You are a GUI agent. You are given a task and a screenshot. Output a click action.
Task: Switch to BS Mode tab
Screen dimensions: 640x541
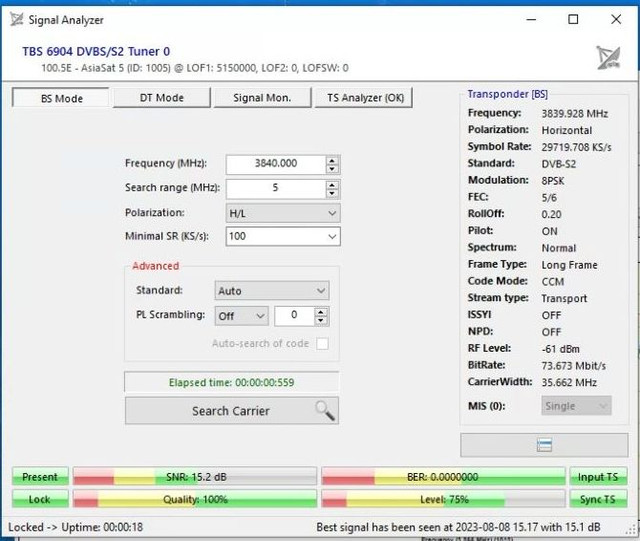tap(61, 98)
